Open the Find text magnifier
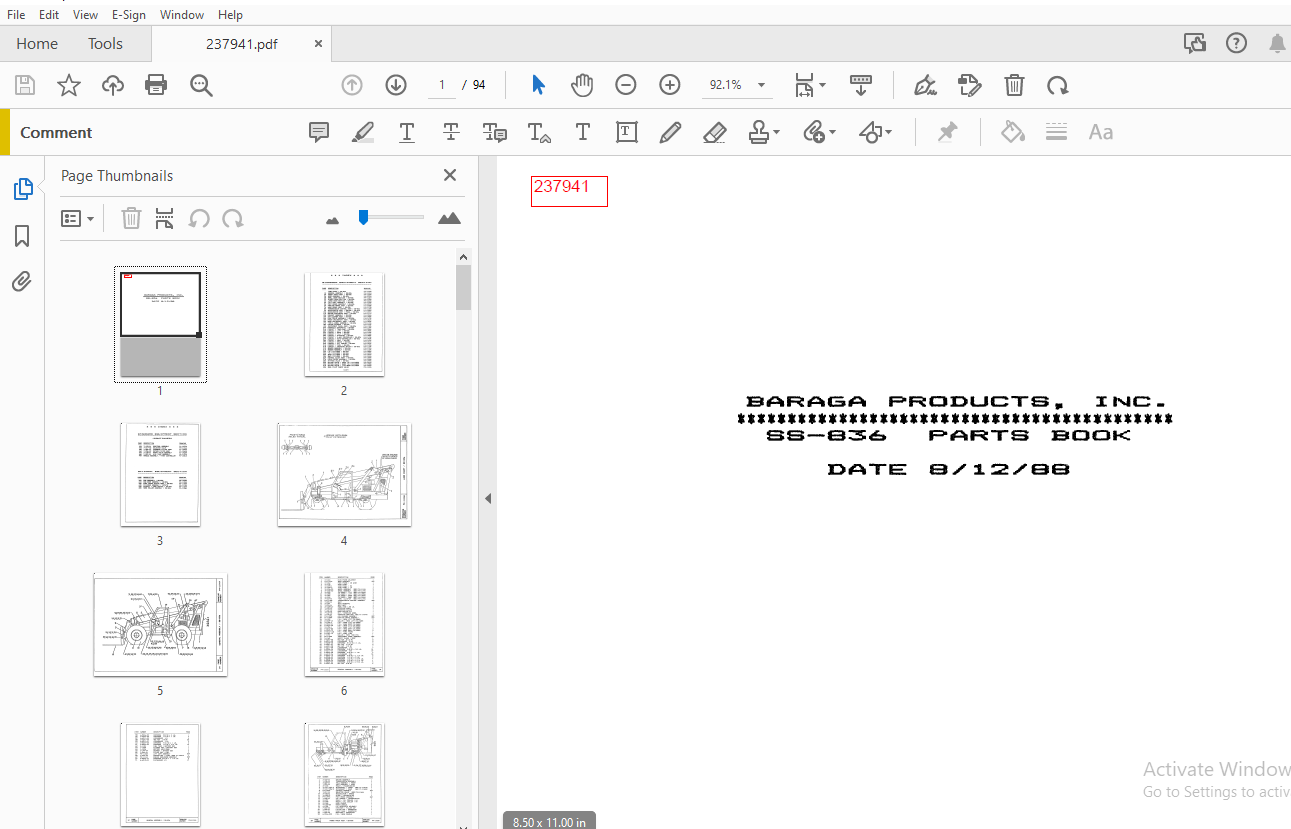Image resolution: width=1291 pixels, height=829 pixels. (201, 85)
